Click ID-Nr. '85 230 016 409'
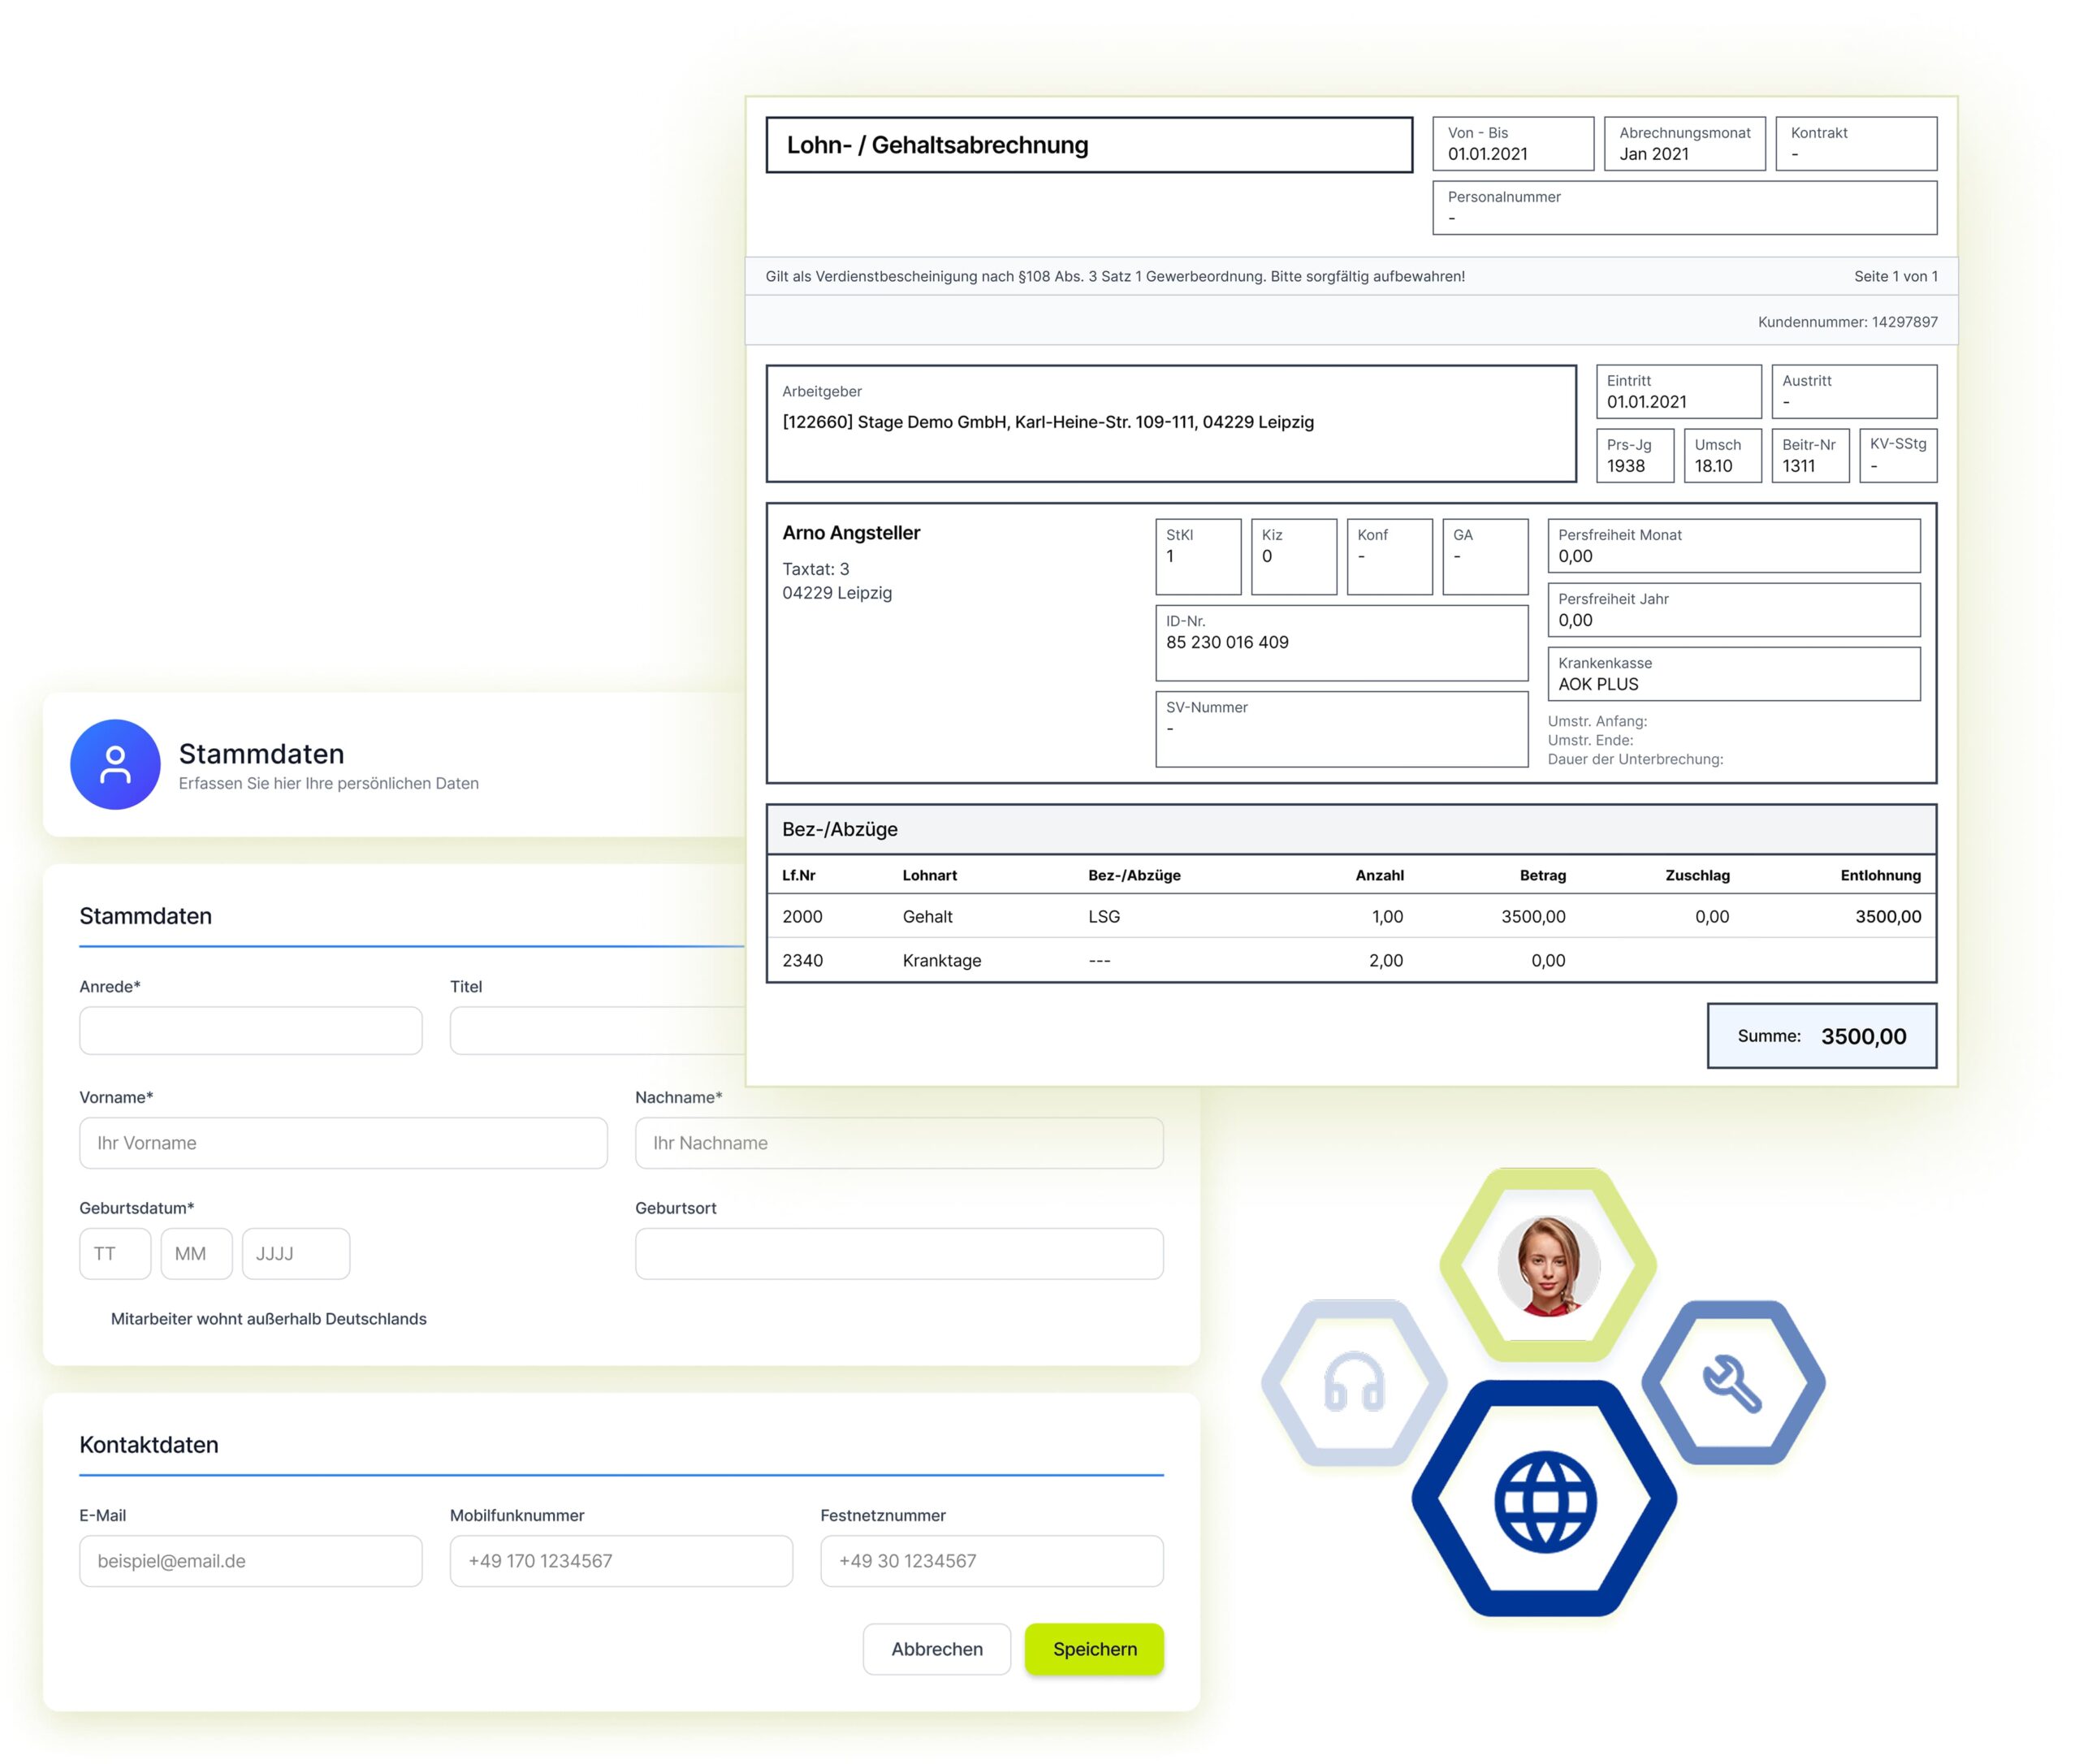2079x1764 pixels. tap(1227, 642)
